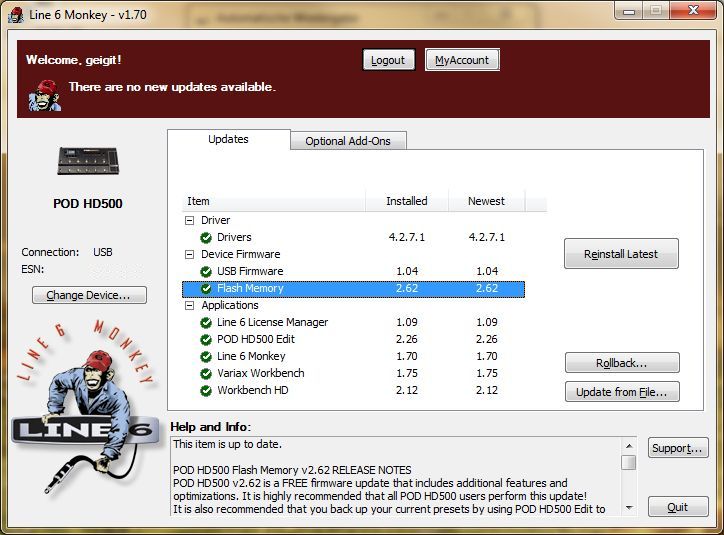Log out using the Logout button
The height and width of the screenshot is (535, 724).
point(388,60)
